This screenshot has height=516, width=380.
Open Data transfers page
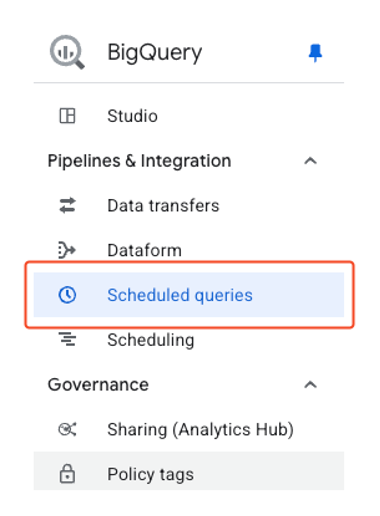click(189, 205)
